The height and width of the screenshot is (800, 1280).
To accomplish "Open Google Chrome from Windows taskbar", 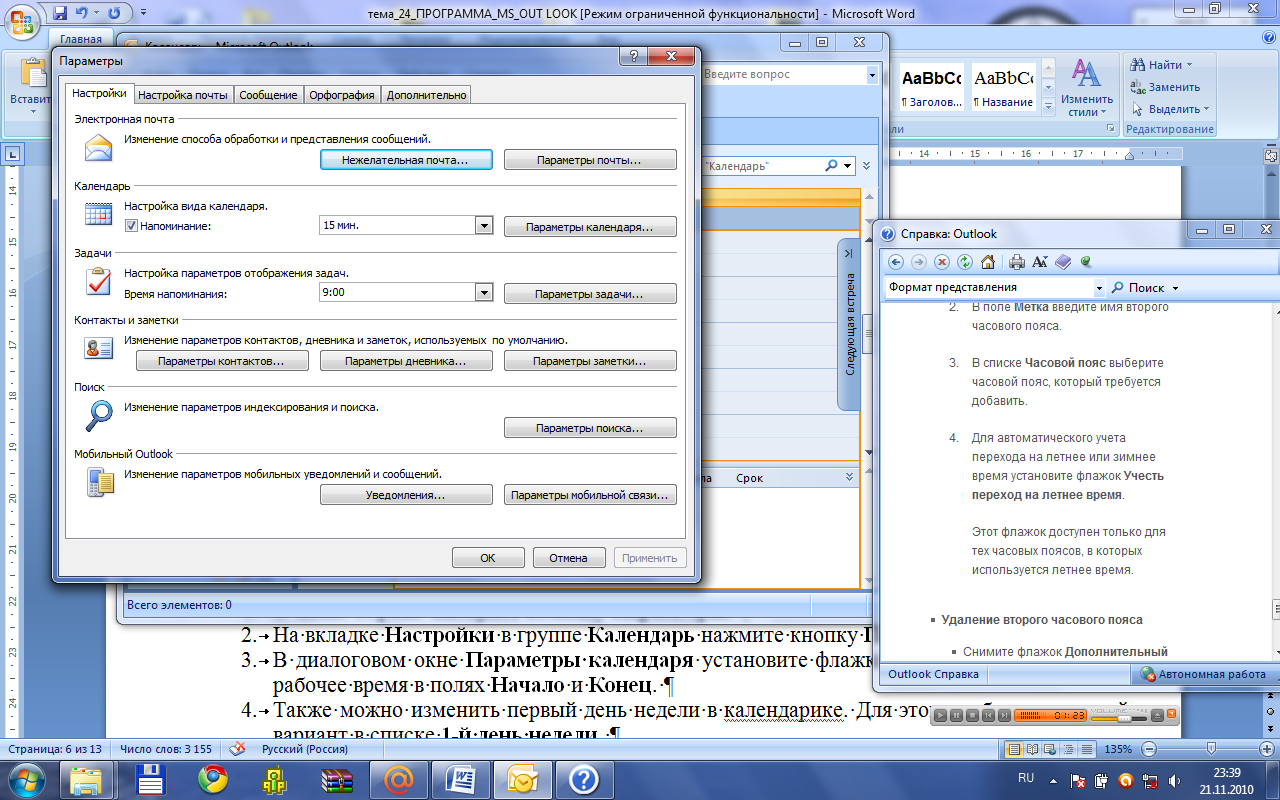I will pyautogui.click(x=212, y=779).
